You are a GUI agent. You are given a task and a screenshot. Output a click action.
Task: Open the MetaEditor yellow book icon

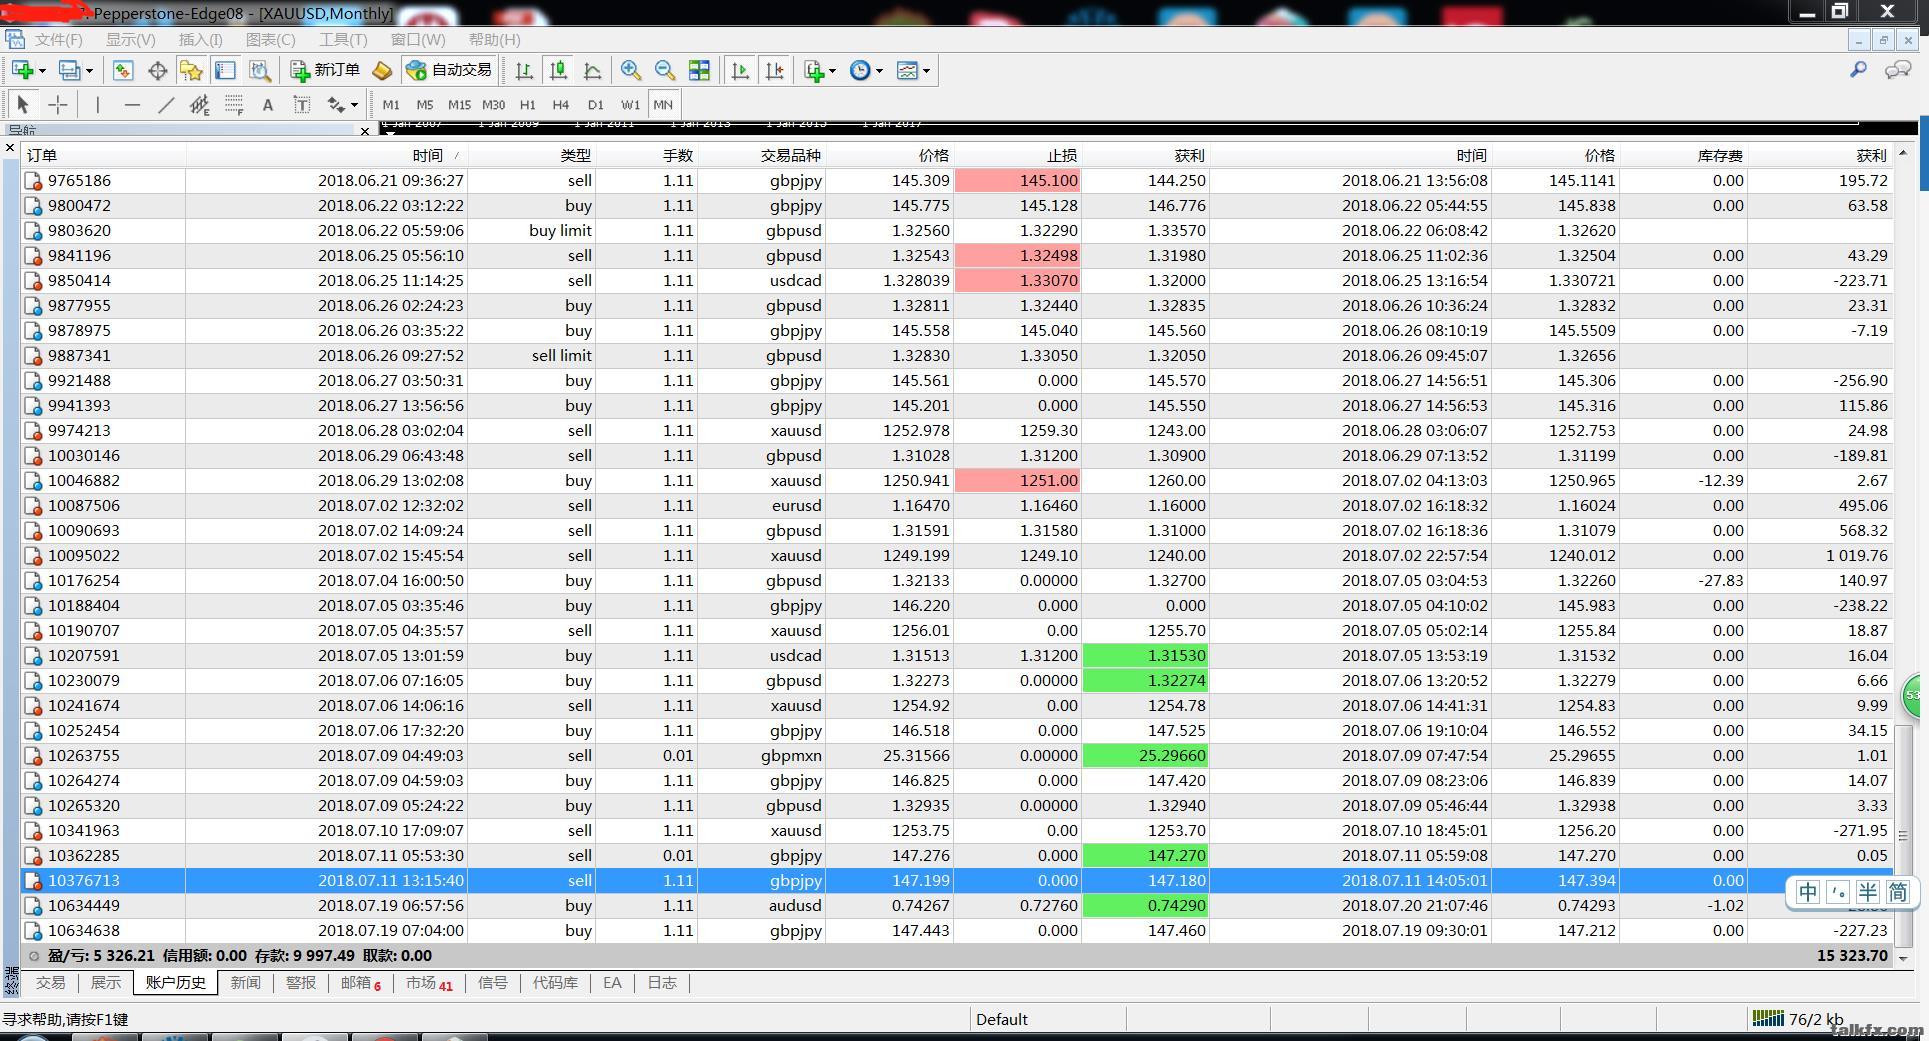[382, 70]
